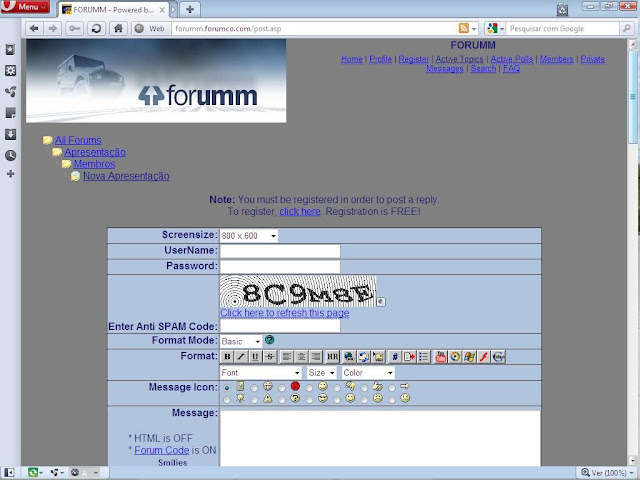Open the Screensize dropdown
640x480 pixels.
249,236
